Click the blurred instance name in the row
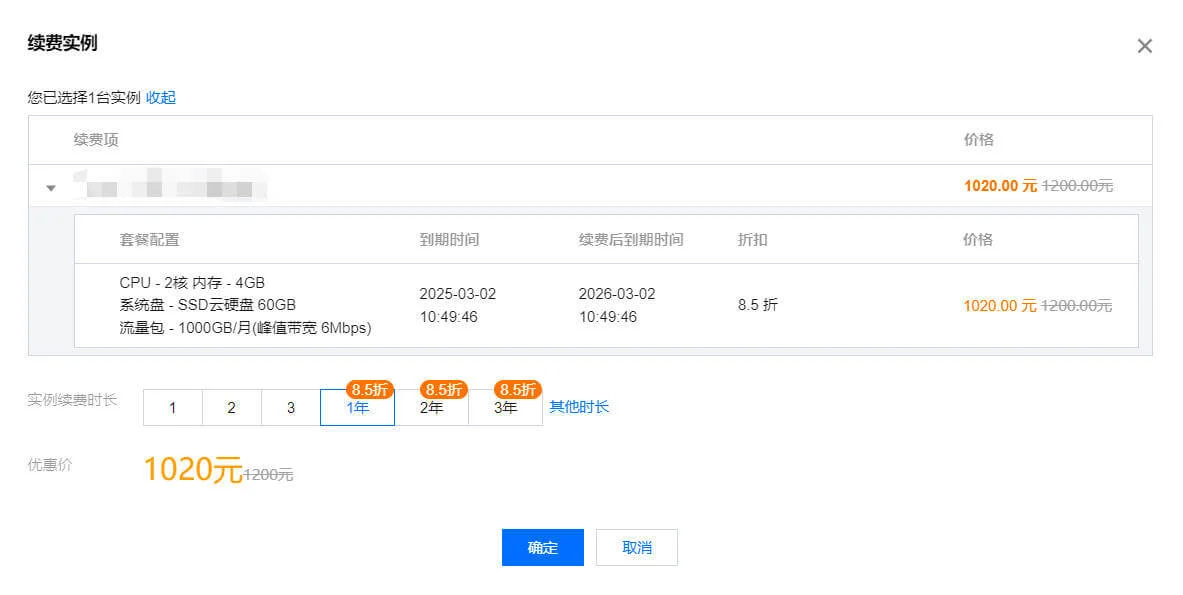 [x=168, y=187]
